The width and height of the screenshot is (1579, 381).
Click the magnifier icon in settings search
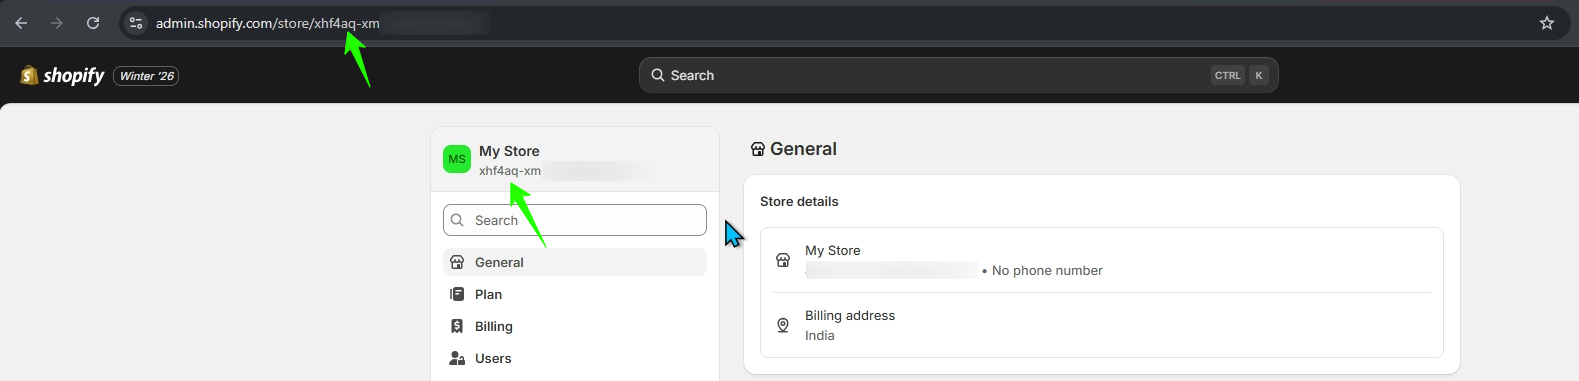[457, 220]
